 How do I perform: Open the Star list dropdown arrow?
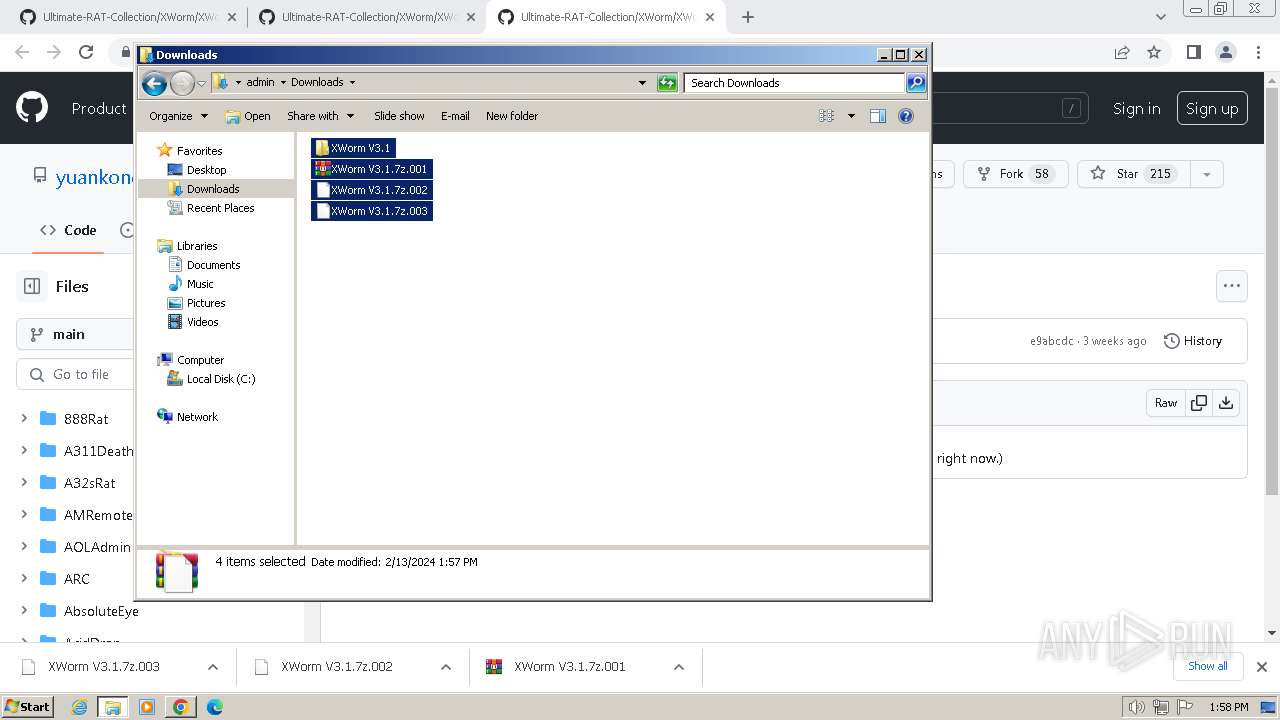click(x=1207, y=174)
